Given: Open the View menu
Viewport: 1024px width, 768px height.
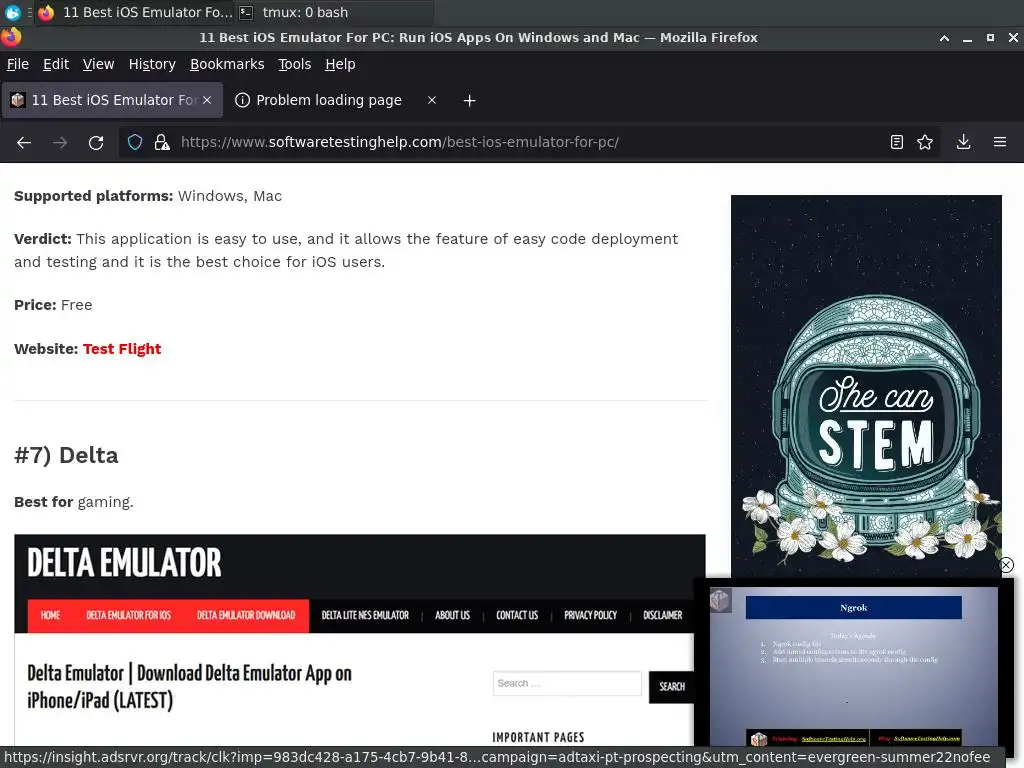Looking at the screenshot, I should tap(98, 64).
